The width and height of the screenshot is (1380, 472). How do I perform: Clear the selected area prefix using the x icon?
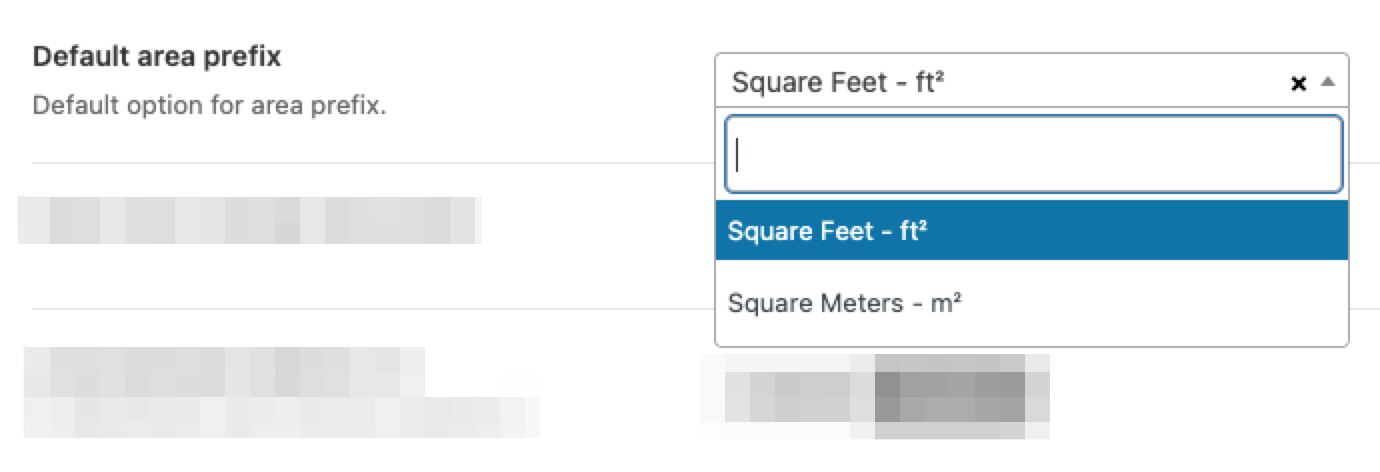1299,83
